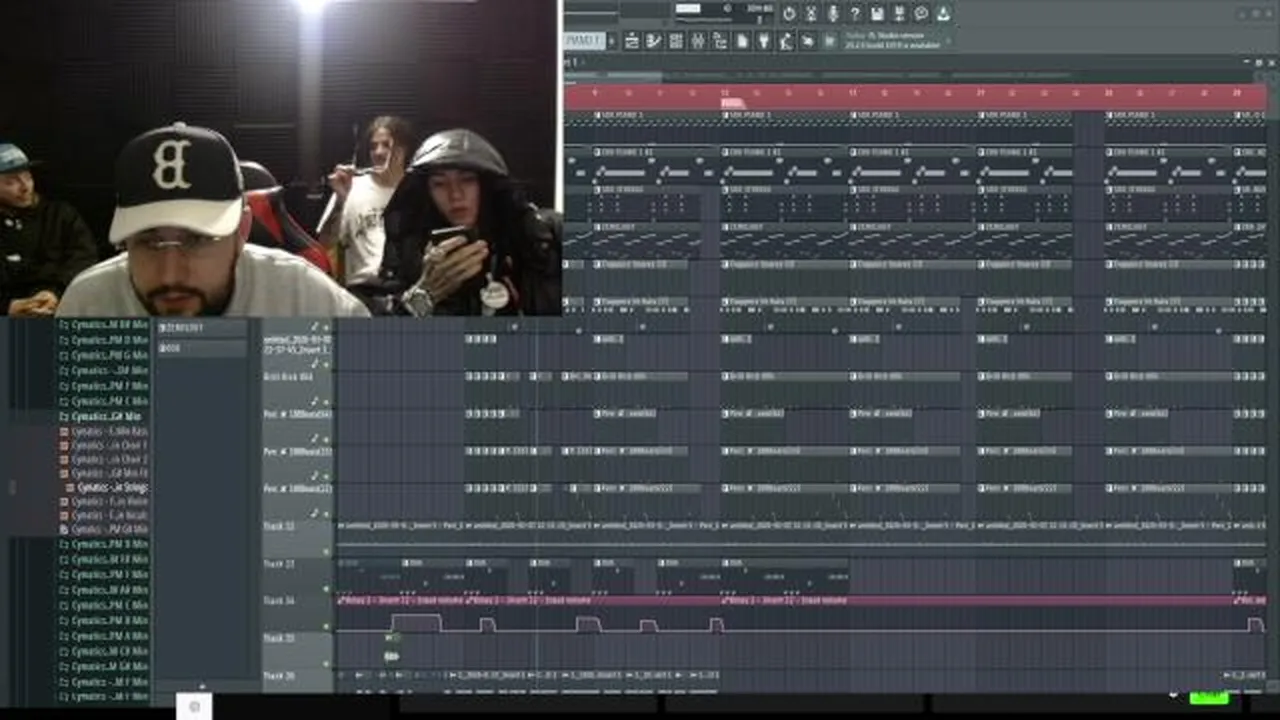Open the audio editor scissors icon
The width and height of the screenshot is (1280, 720).
[811, 14]
